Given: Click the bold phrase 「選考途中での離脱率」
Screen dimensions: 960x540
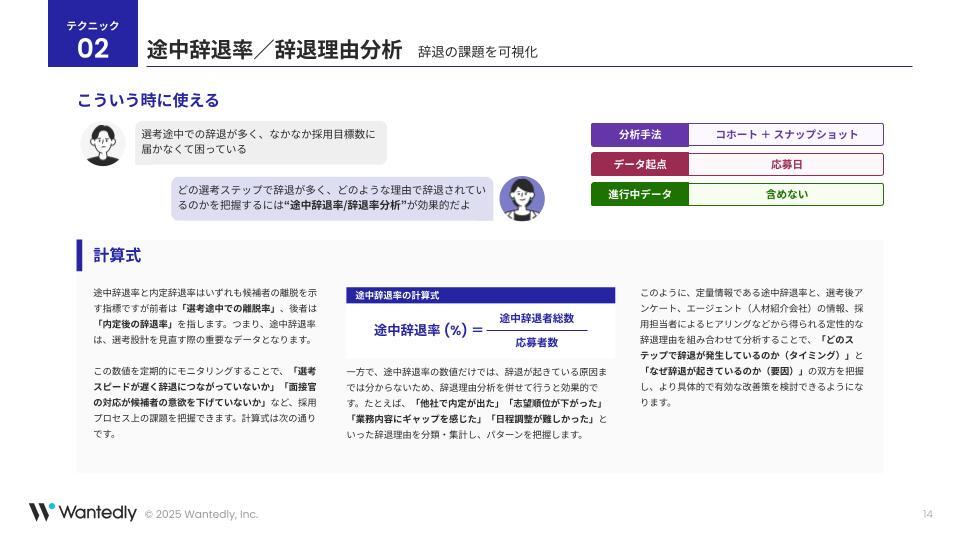Looking at the screenshot, I should (x=228, y=309).
